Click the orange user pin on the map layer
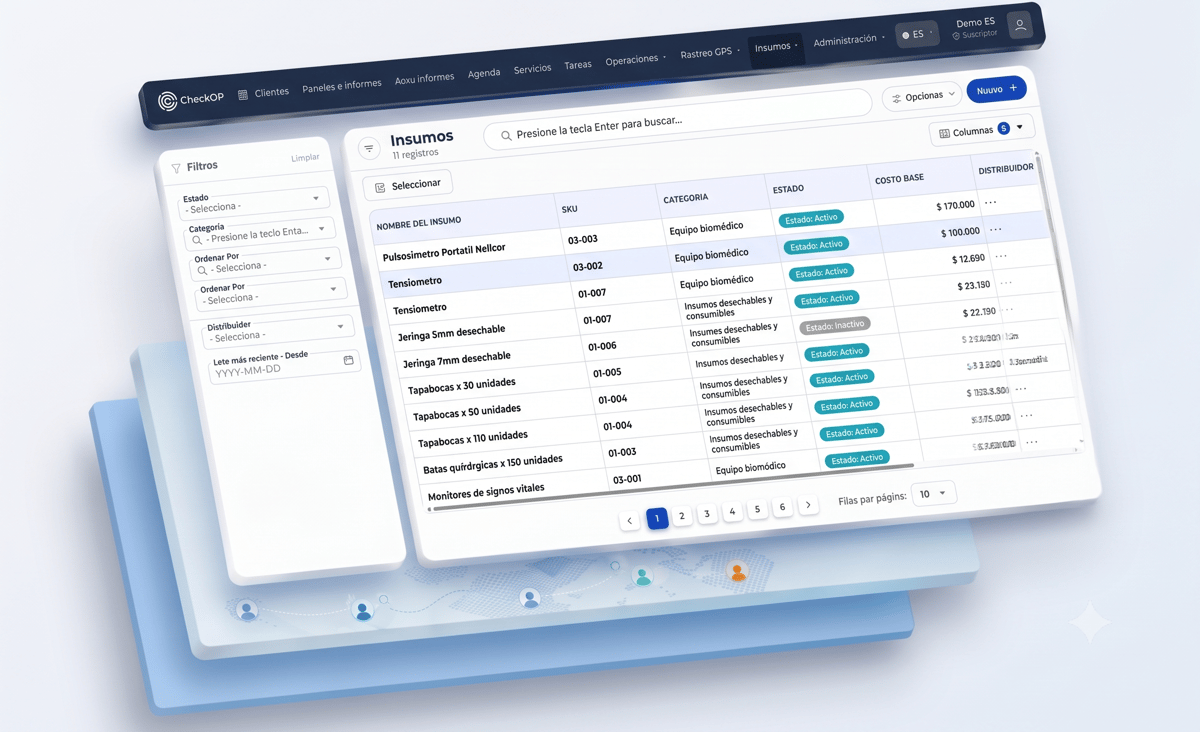 pyautogui.click(x=738, y=572)
